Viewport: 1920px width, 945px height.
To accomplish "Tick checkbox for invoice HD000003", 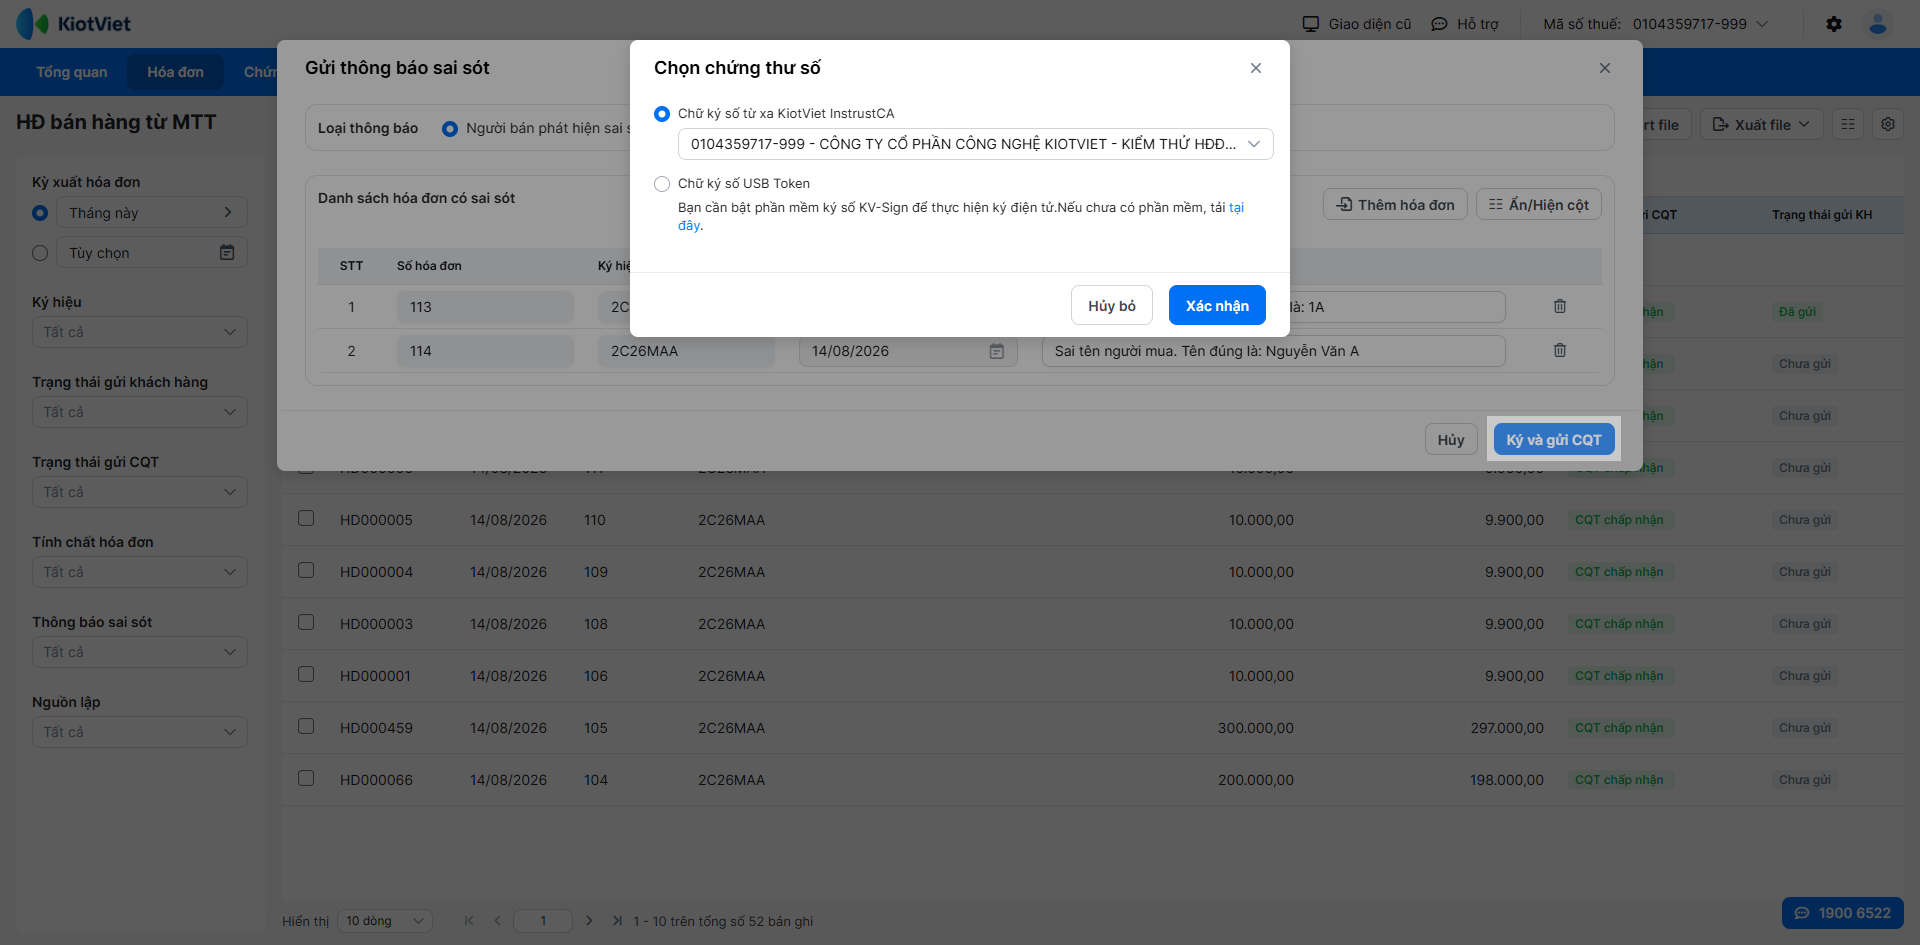I will pyautogui.click(x=306, y=622).
